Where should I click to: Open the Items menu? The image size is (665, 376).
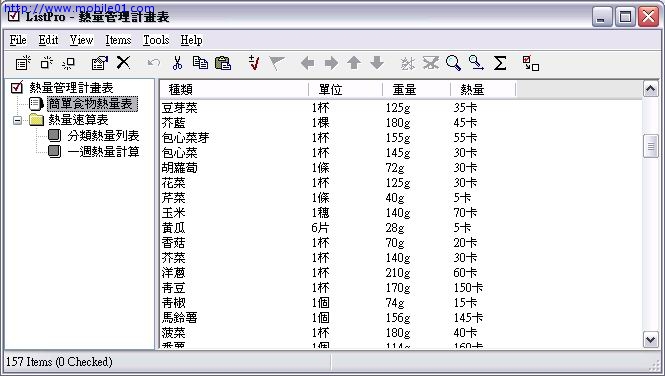point(118,40)
